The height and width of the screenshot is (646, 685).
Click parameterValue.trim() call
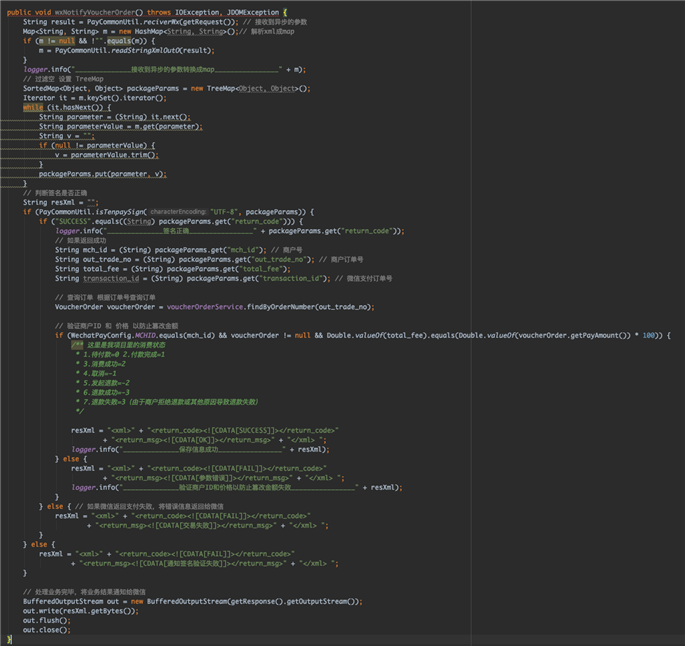113,155
